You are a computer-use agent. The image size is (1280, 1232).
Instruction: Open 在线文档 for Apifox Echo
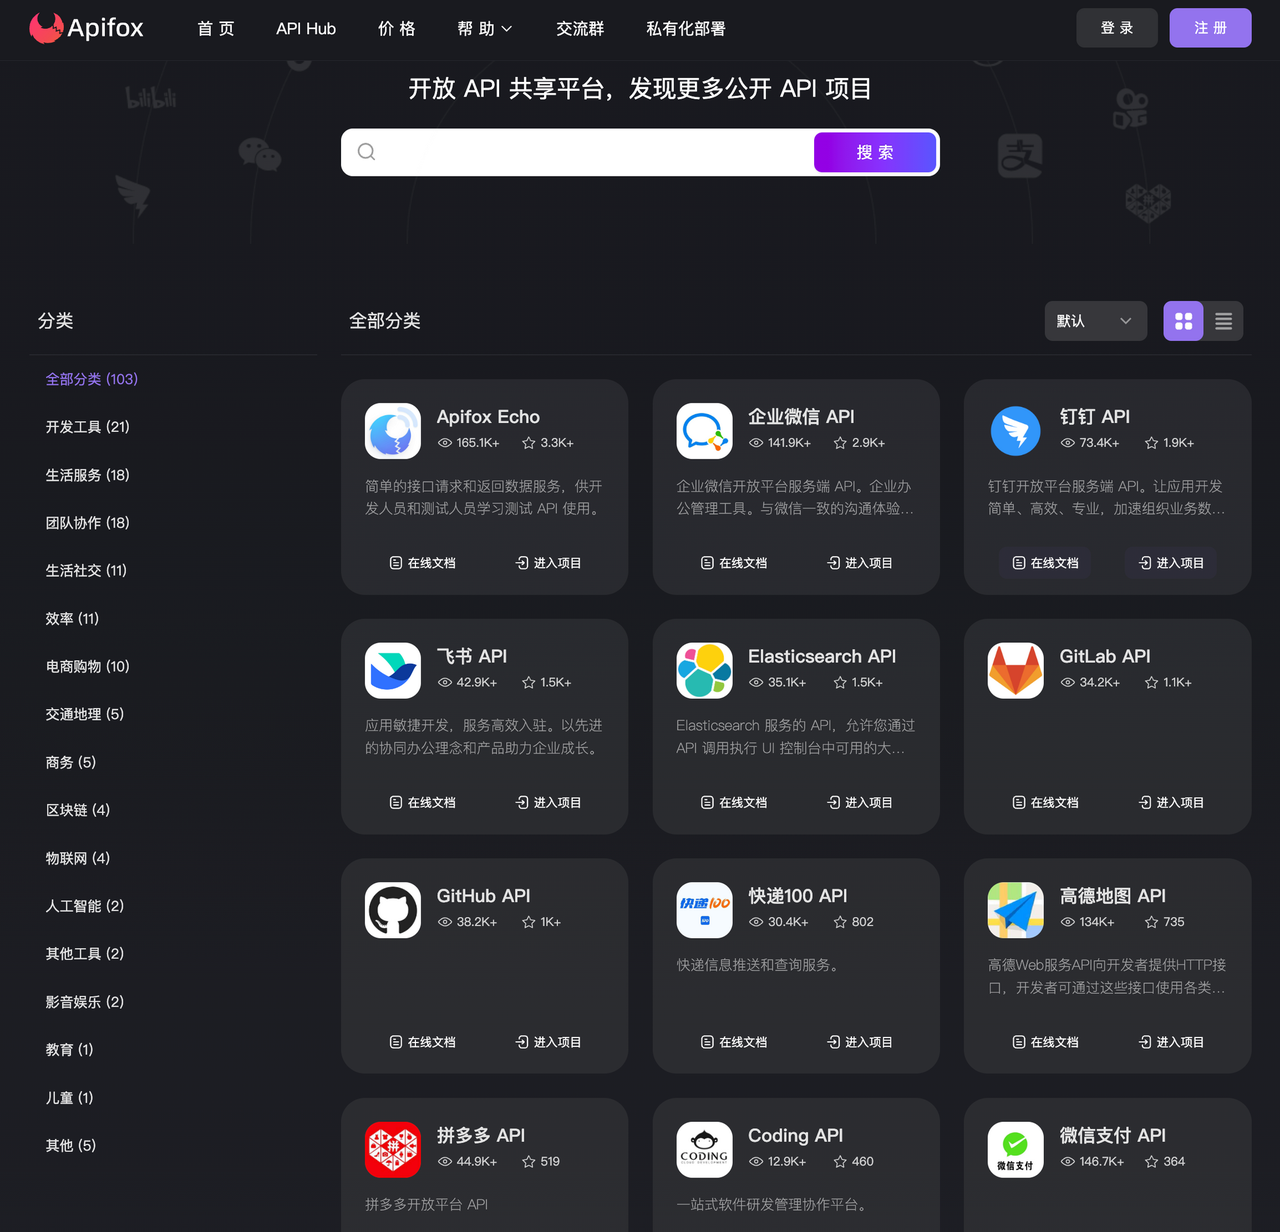tap(422, 562)
